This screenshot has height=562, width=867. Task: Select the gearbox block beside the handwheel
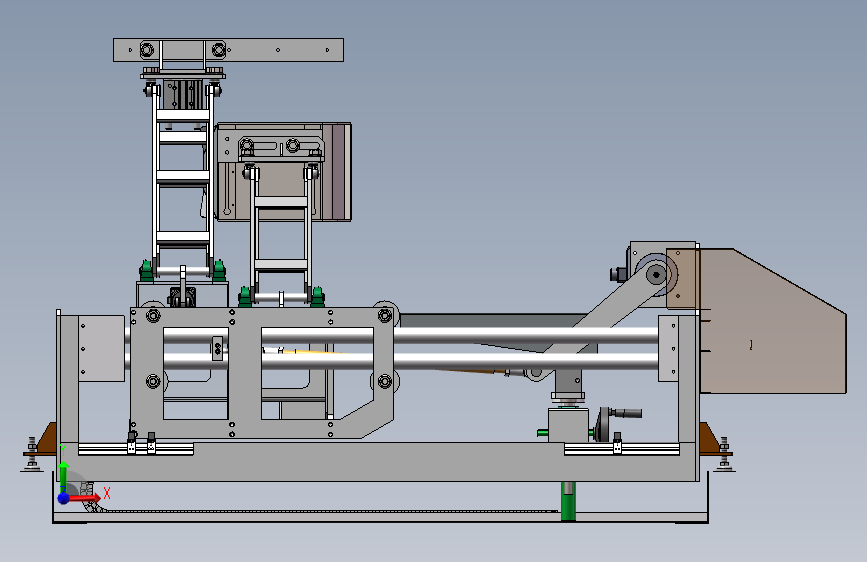[x=568, y=425]
